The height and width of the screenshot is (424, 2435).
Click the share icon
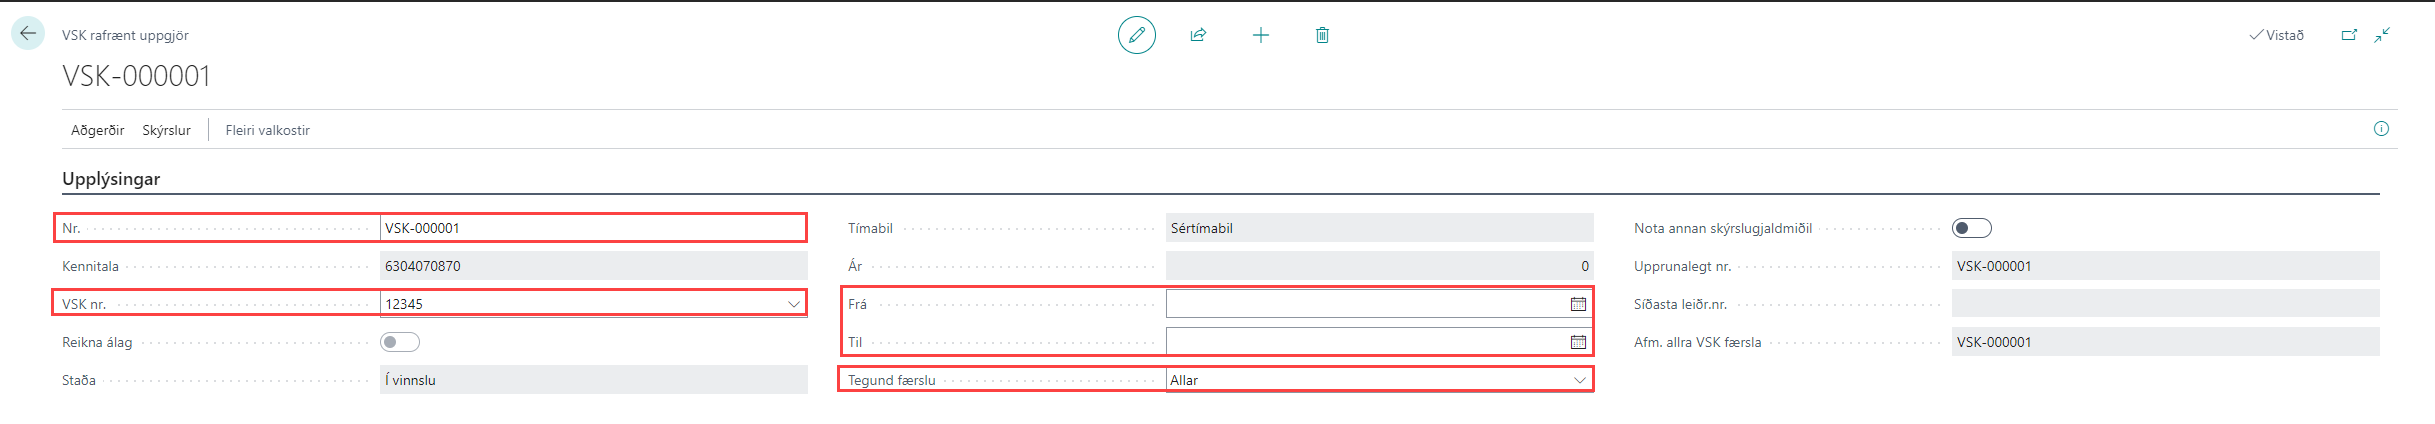(x=1198, y=35)
